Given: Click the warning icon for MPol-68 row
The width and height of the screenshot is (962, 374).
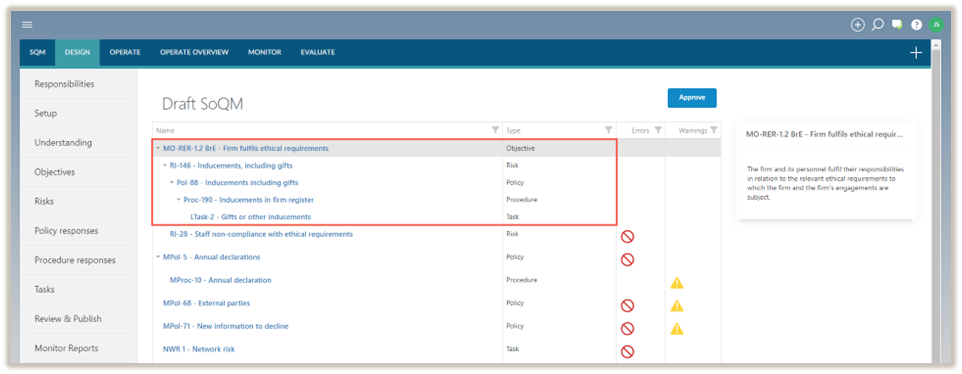Looking at the screenshot, I should [677, 305].
